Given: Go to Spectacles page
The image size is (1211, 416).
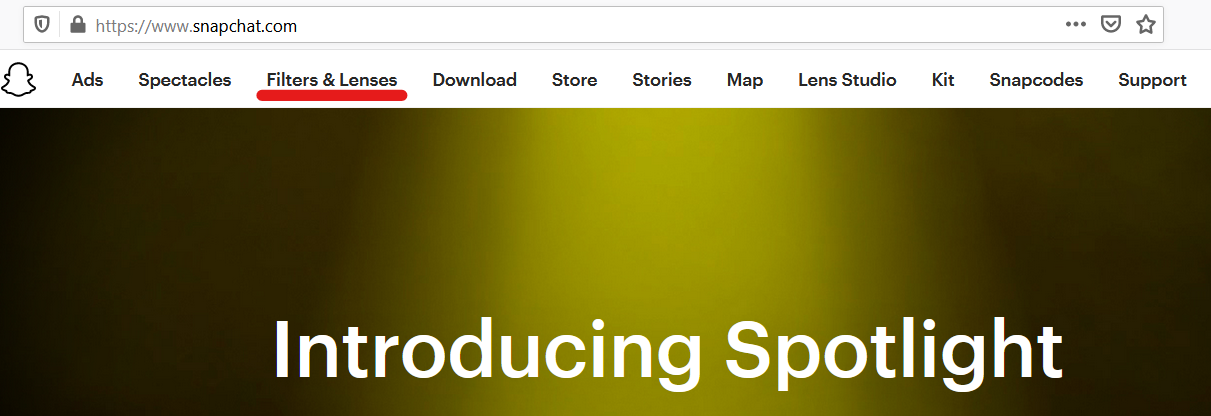Looking at the screenshot, I should 185,80.
